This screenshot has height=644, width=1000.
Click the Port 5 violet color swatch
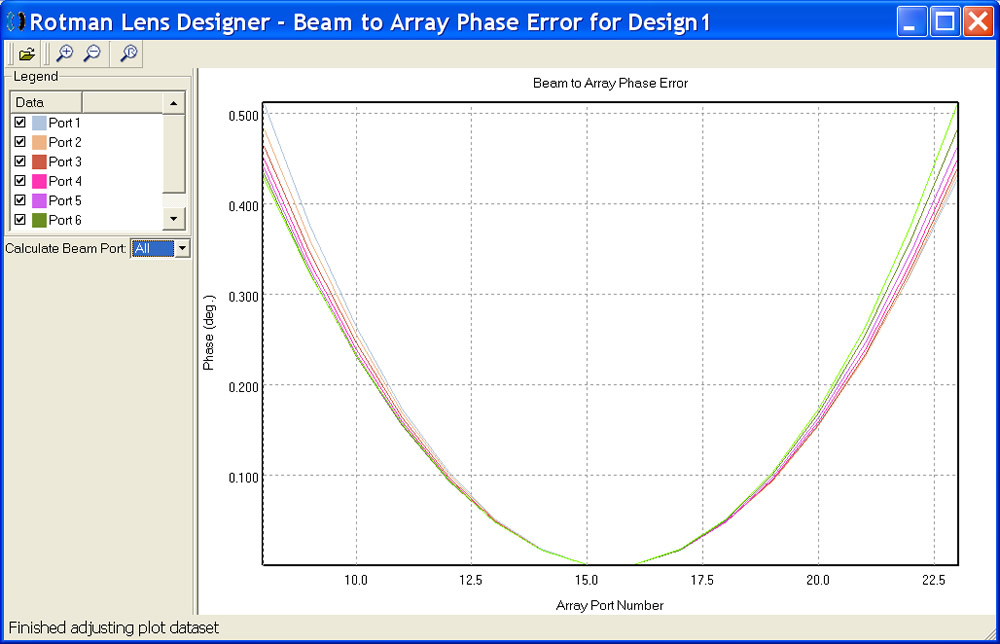tap(39, 201)
